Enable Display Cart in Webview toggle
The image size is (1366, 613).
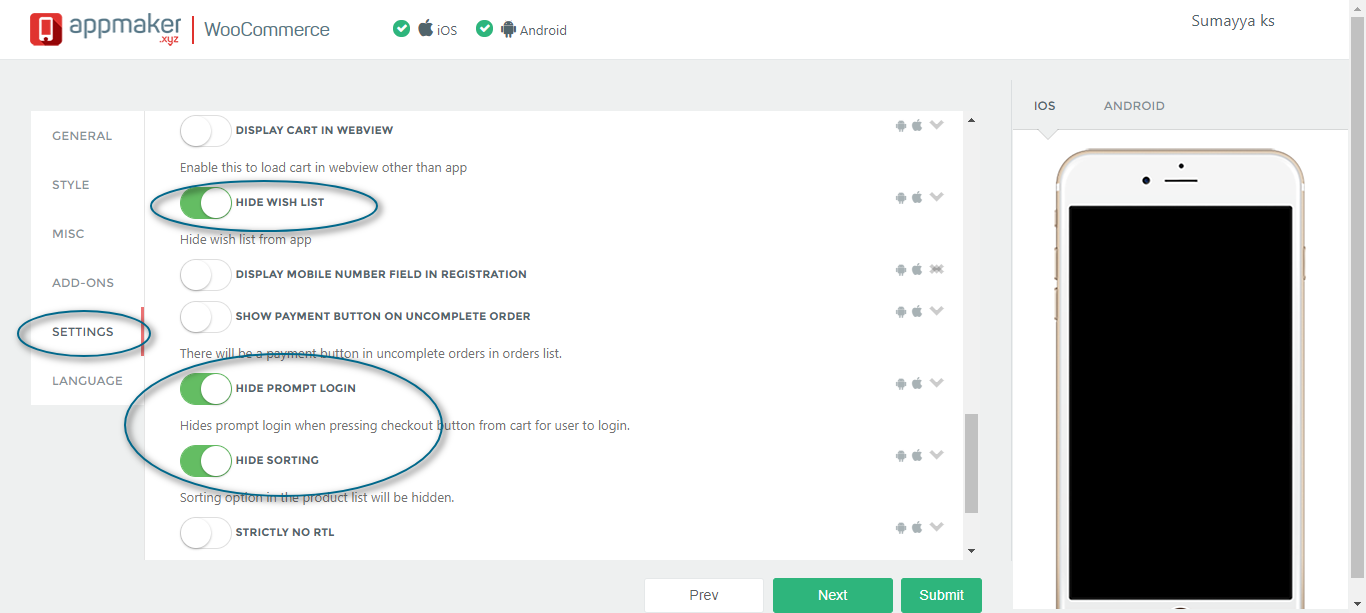pyautogui.click(x=206, y=131)
